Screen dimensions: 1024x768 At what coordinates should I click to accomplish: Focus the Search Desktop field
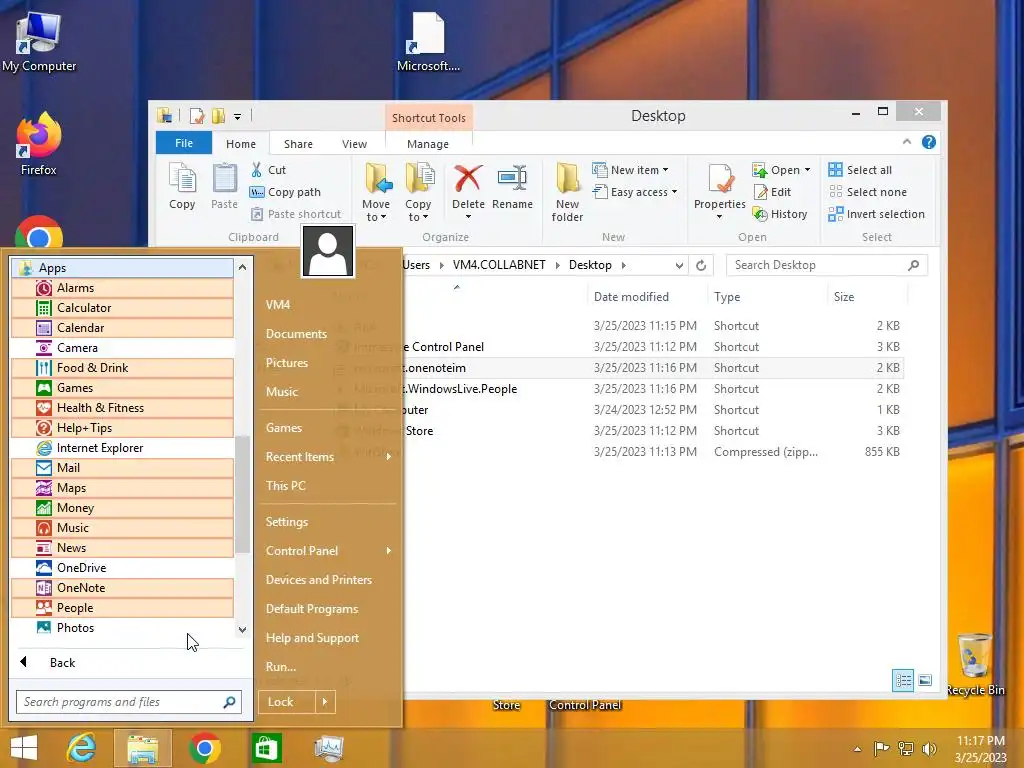coord(827,265)
